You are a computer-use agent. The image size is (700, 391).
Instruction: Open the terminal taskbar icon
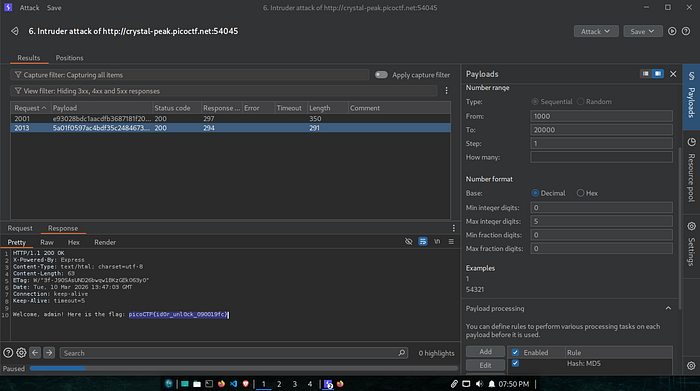click(209, 384)
